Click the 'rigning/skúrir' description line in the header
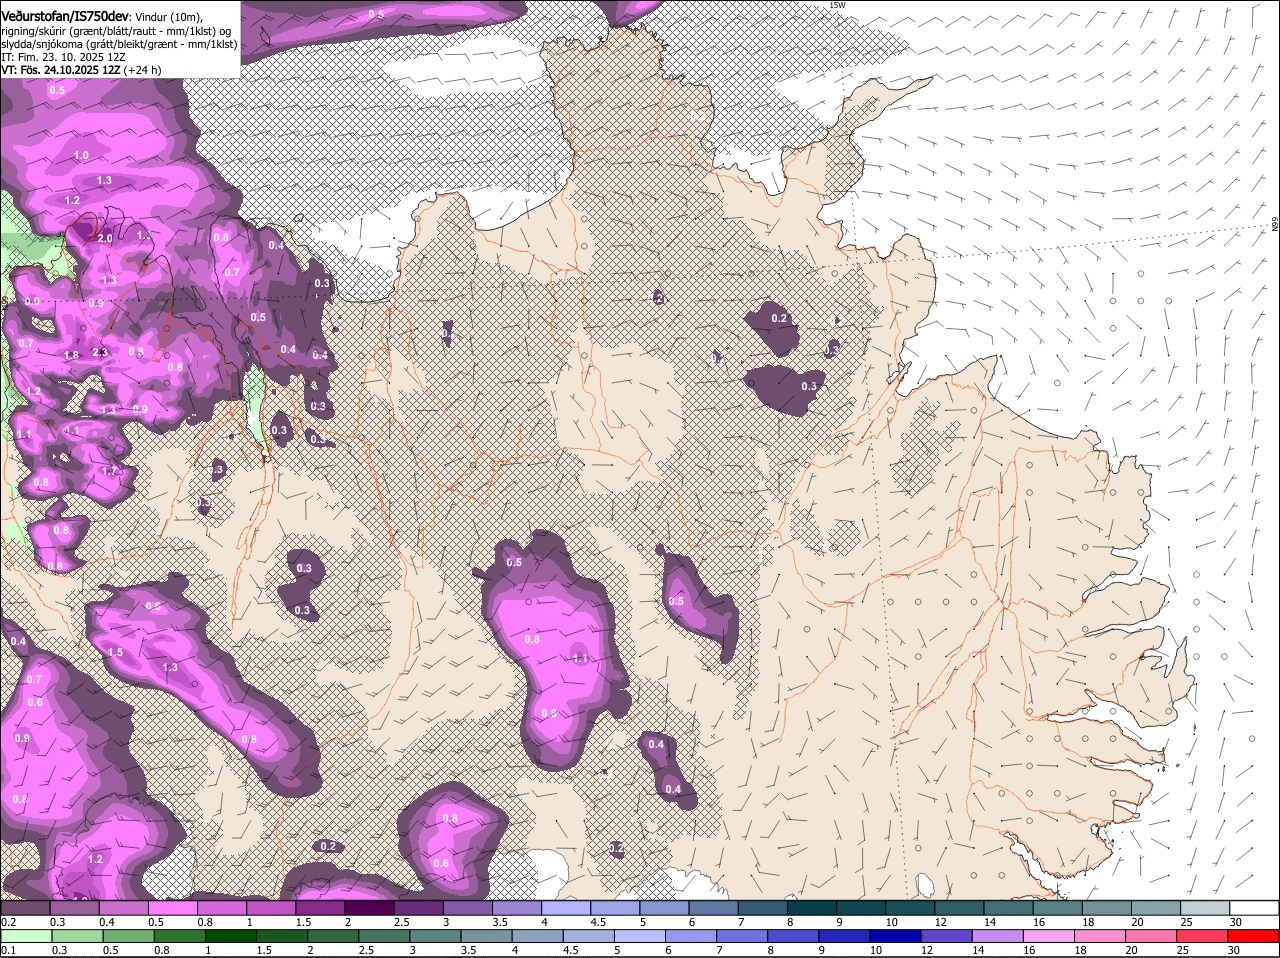This screenshot has width=1280, height=958. [x=116, y=31]
